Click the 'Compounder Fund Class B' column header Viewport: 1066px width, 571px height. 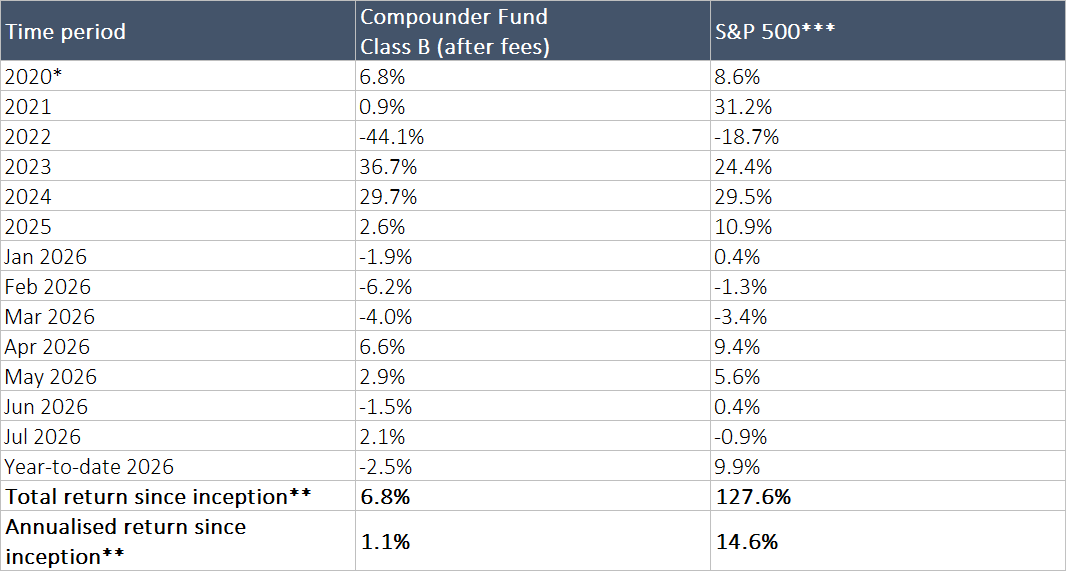[x=533, y=31]
